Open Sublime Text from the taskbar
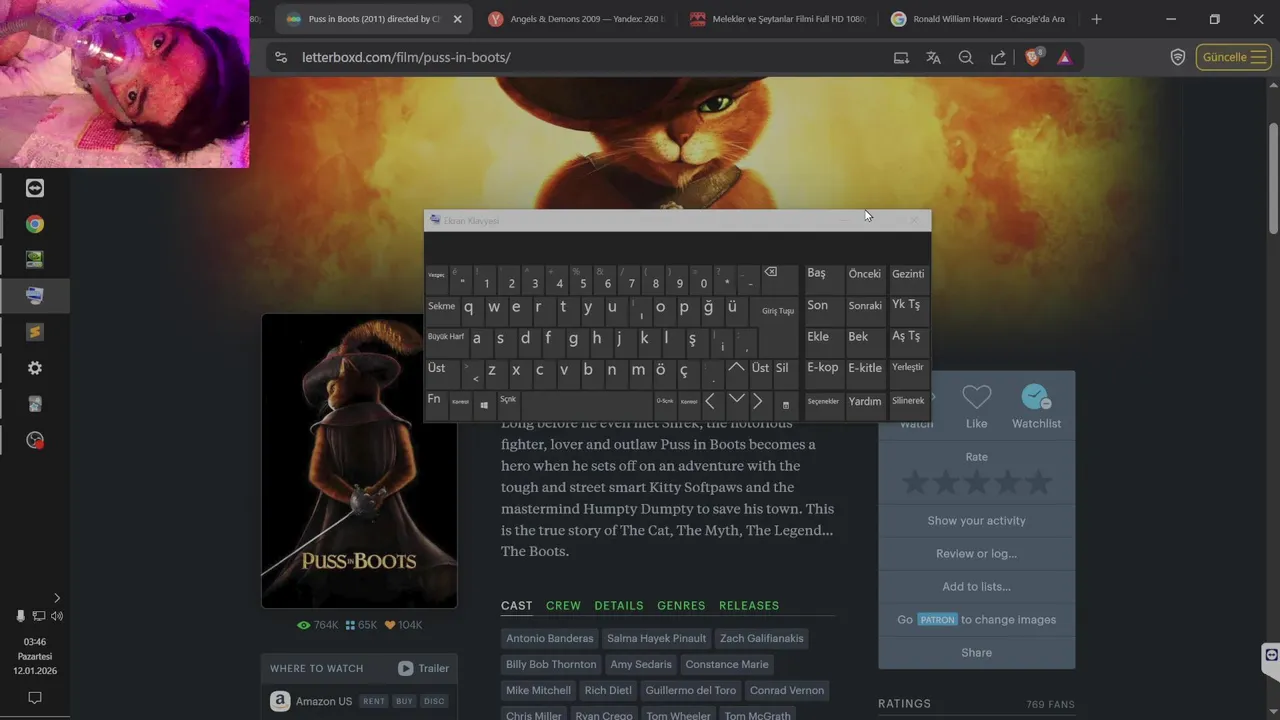This screenshot has width=1280, height=720. (x=35, y=332)
